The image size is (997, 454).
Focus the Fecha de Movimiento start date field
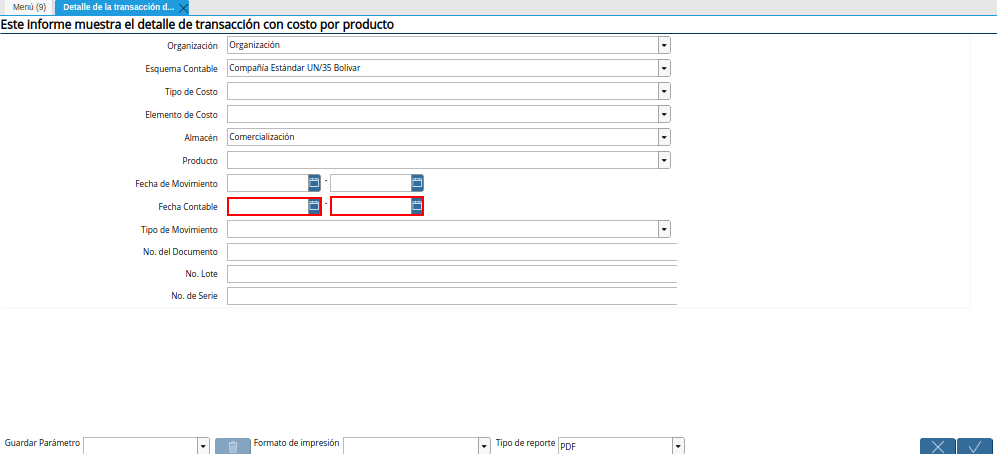point(268,183)
